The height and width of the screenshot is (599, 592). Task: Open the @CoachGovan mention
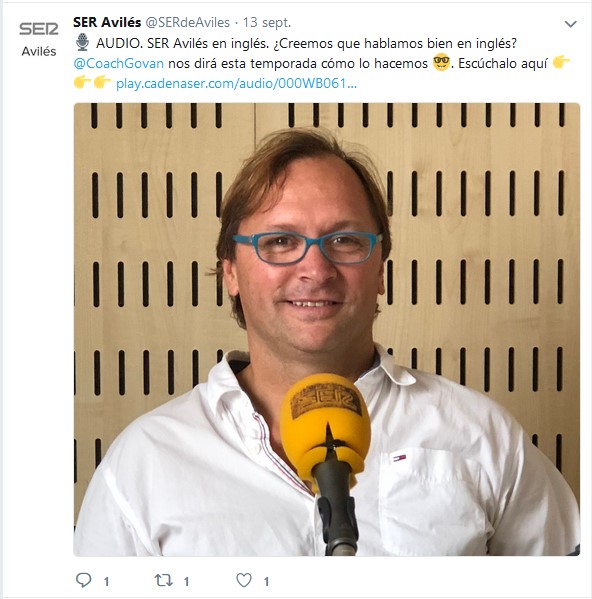(x=118, y=63)
